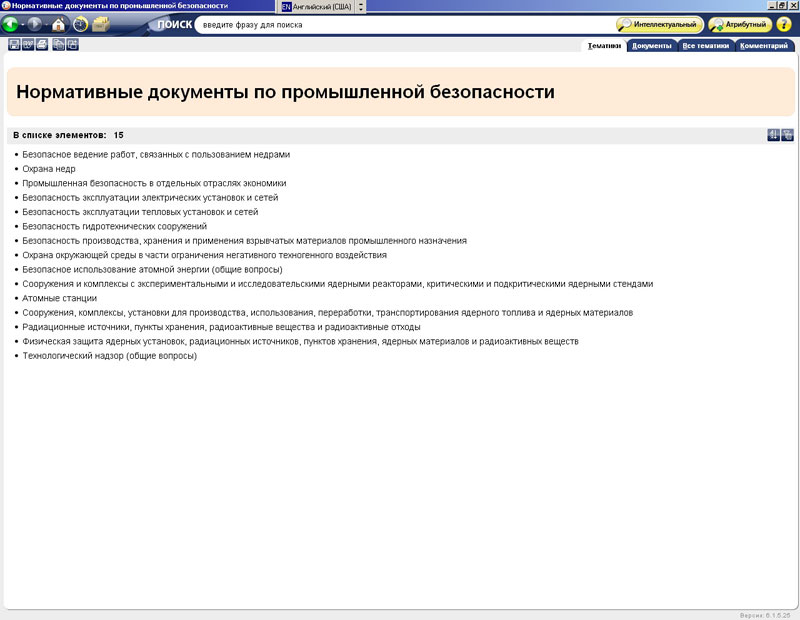Open the Охрана недр topic link
The width and height of the screenshot is (800, 620).
pyautogui.click(x=49, y=169)
